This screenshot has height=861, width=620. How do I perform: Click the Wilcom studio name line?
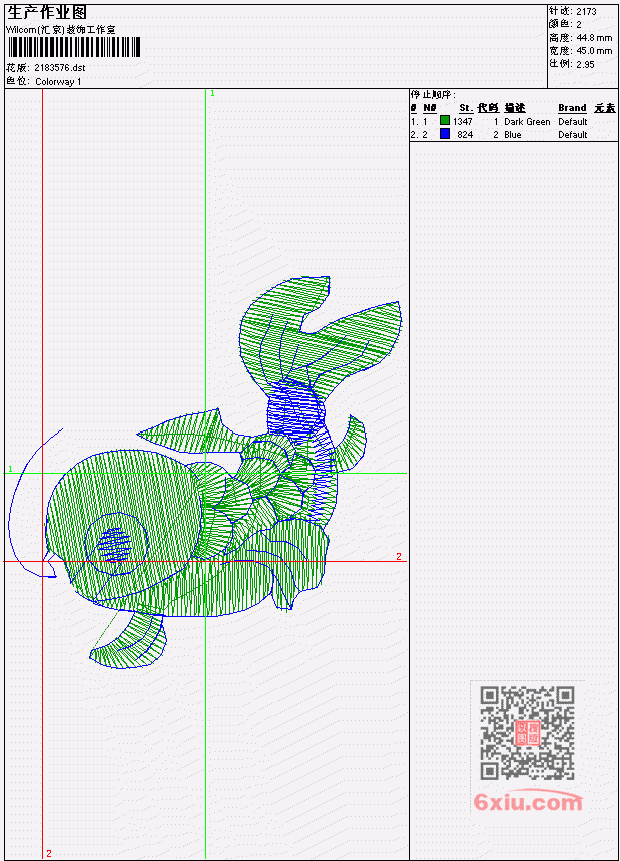(x=61, y=30)
